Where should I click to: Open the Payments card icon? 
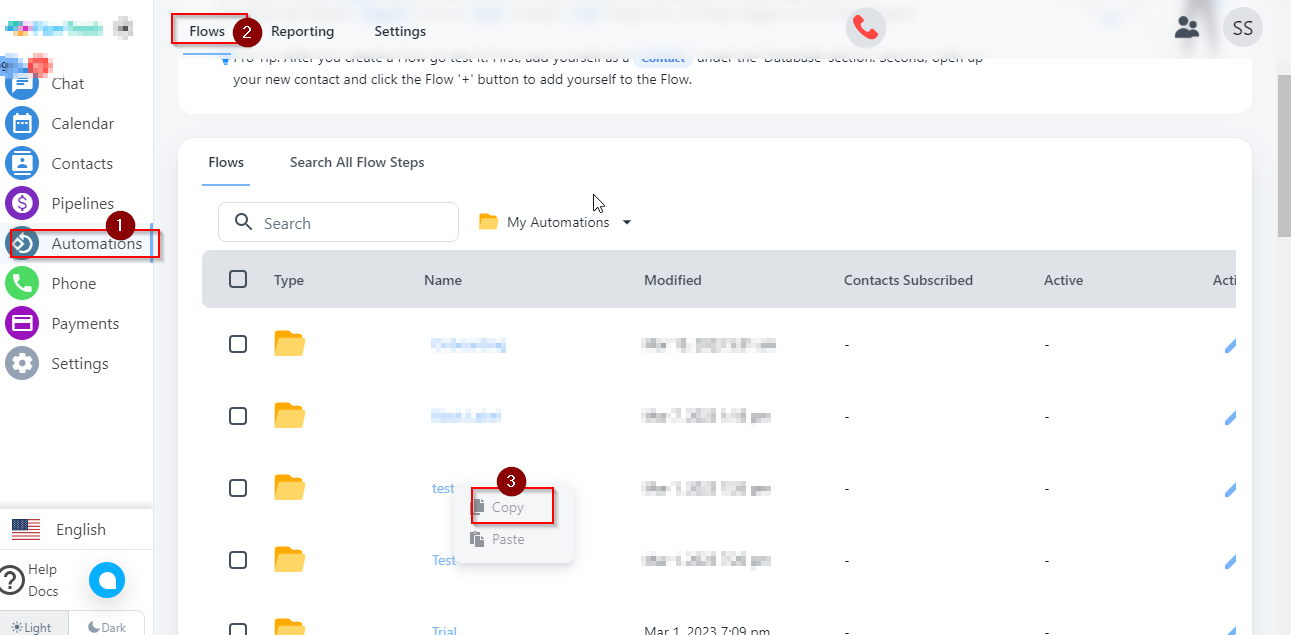(x=22, y=324)
